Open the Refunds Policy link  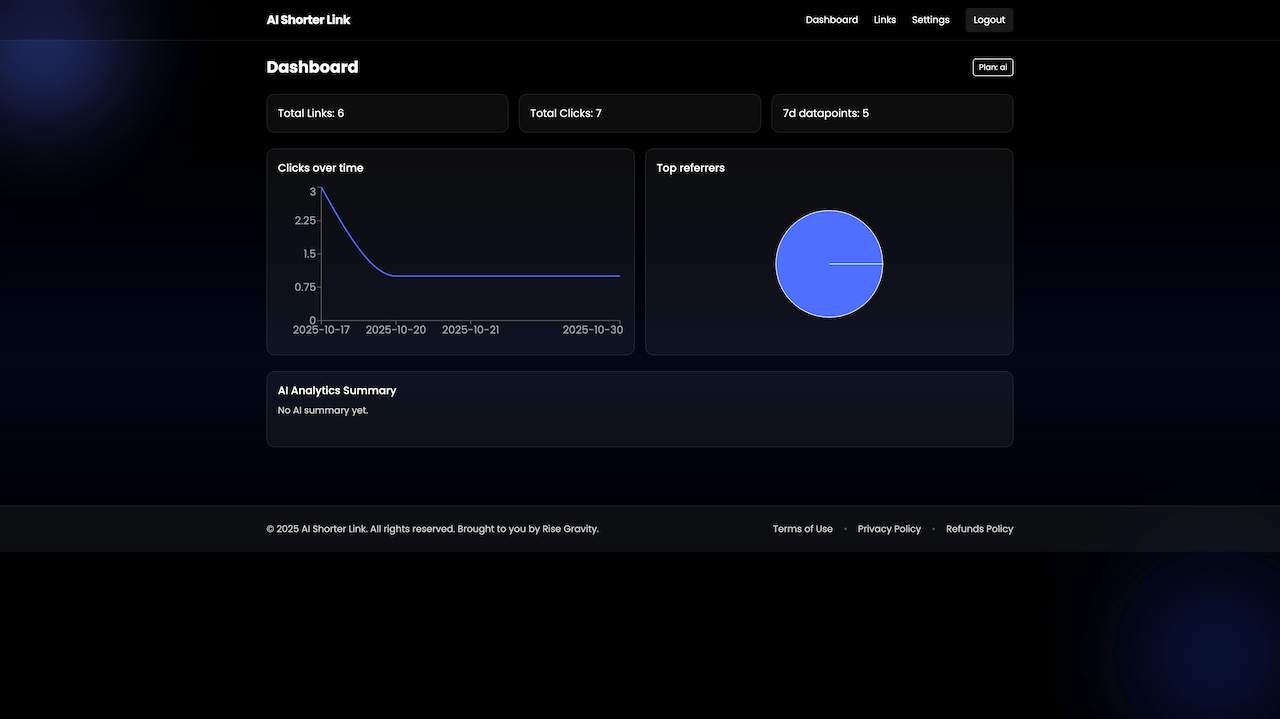[980, 529]
